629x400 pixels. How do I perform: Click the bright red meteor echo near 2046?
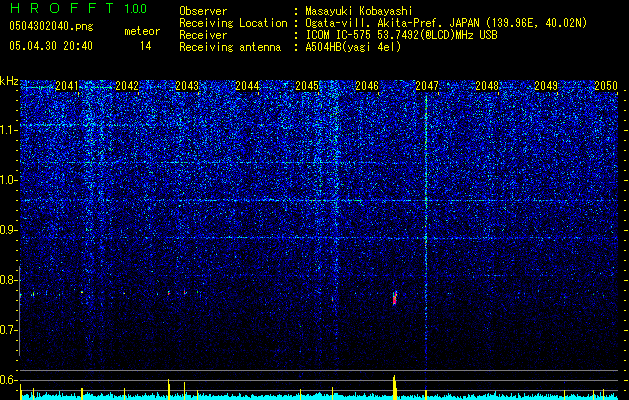point(395,298)
